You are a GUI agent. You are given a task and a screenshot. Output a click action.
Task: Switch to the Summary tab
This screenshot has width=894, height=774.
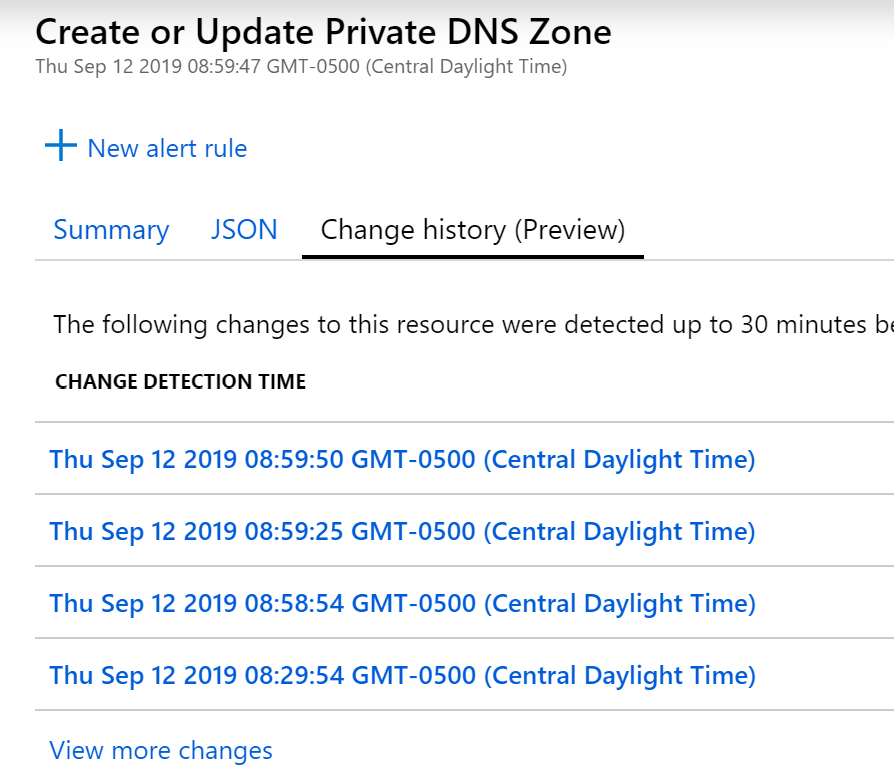tap(111, 230)
